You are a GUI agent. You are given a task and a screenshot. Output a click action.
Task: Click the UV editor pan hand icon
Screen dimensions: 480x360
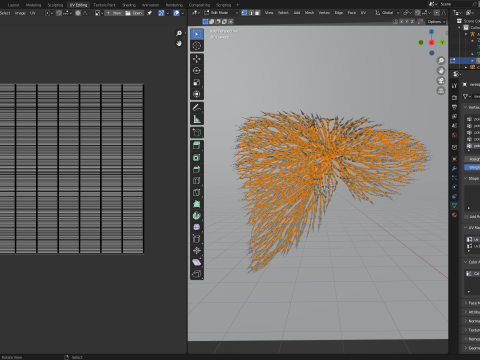click(x=179, y=43)
